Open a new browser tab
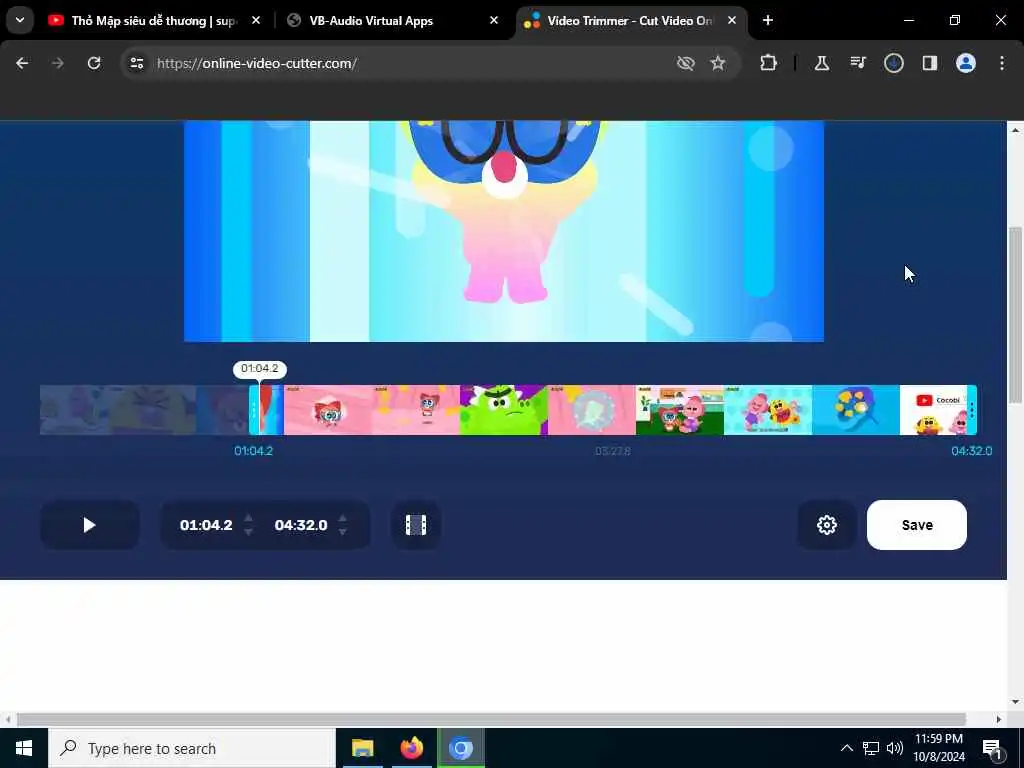 768,21
